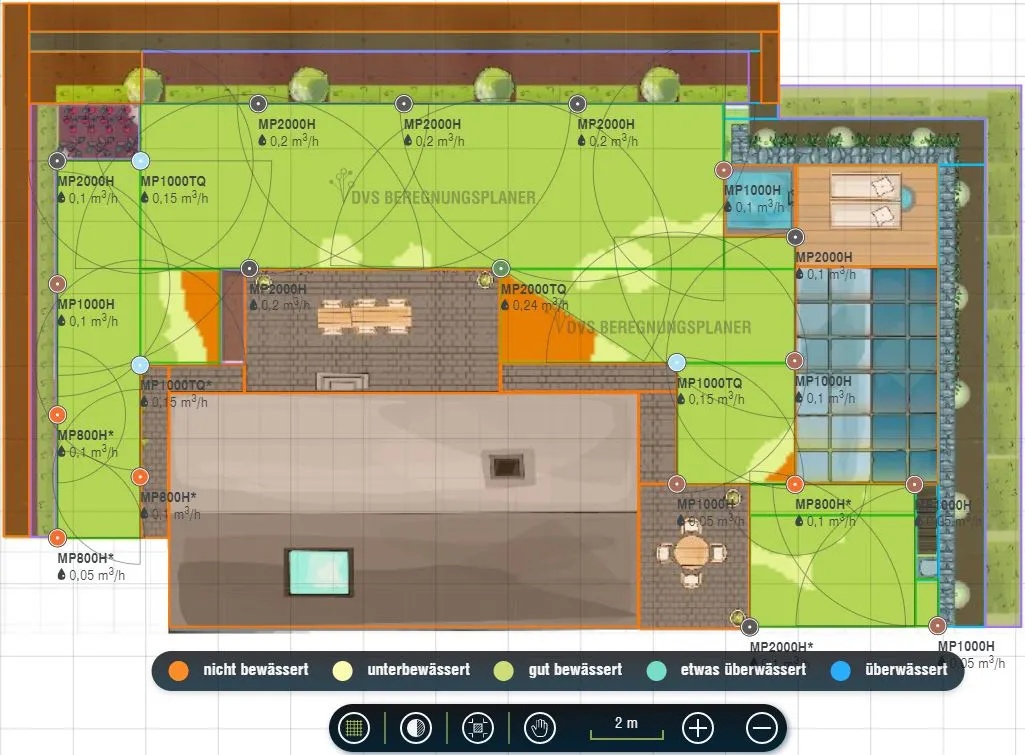Select the MP2000H sprinkler left of flower bed

coord(58,160)
